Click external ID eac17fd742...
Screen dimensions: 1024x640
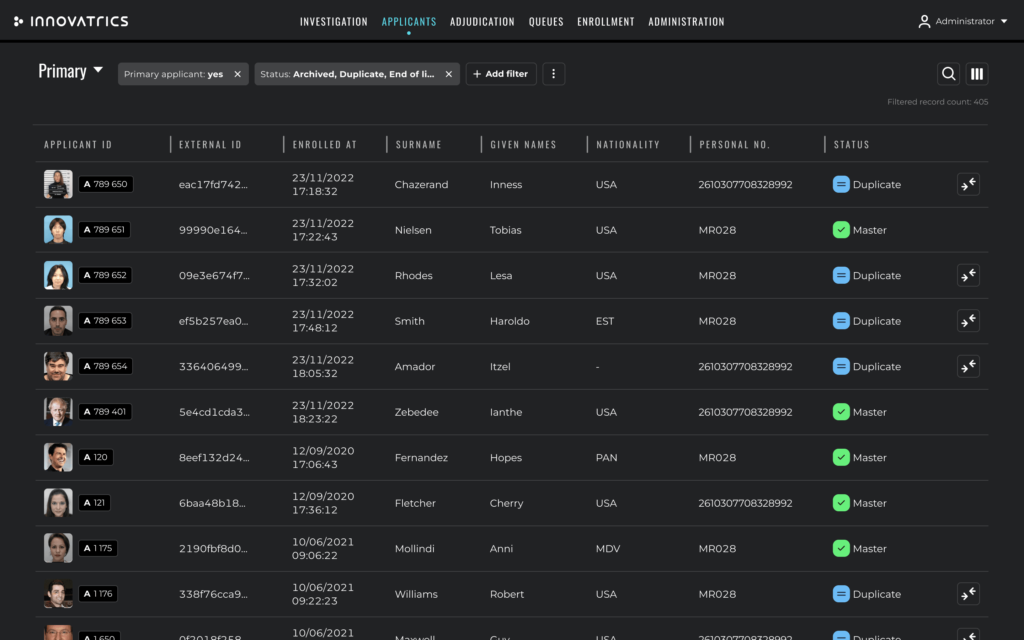click(213, 184)
